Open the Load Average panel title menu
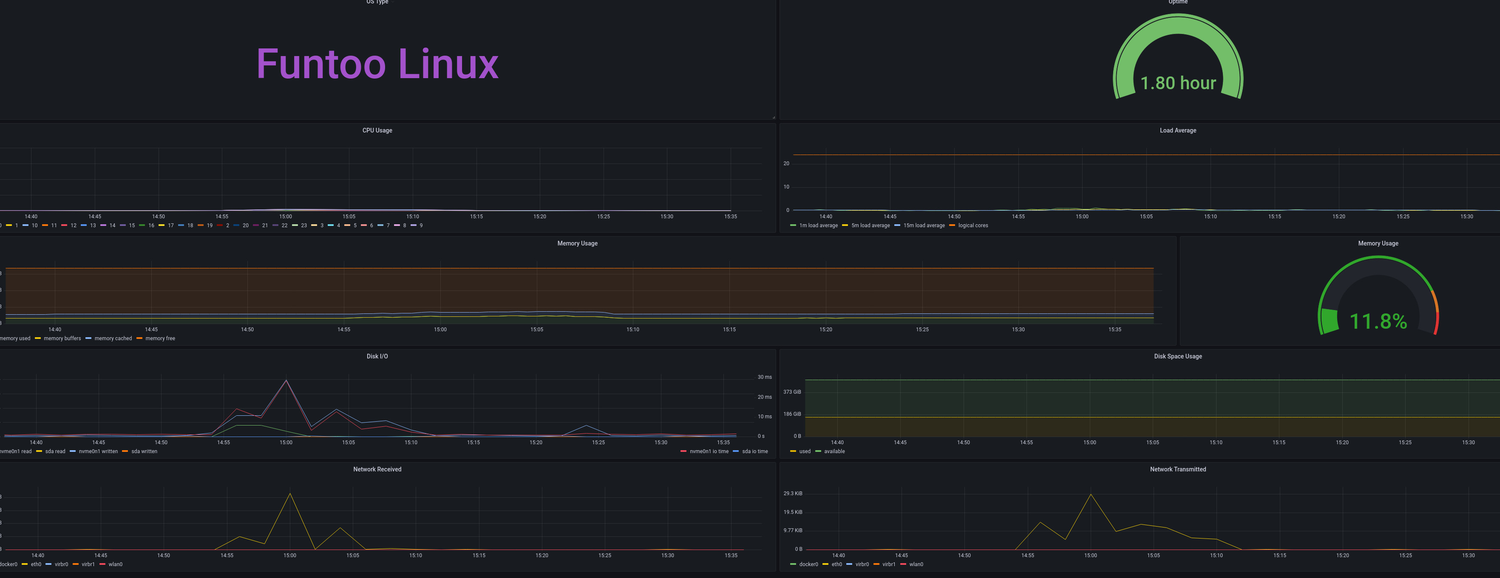 point(1178,130)
